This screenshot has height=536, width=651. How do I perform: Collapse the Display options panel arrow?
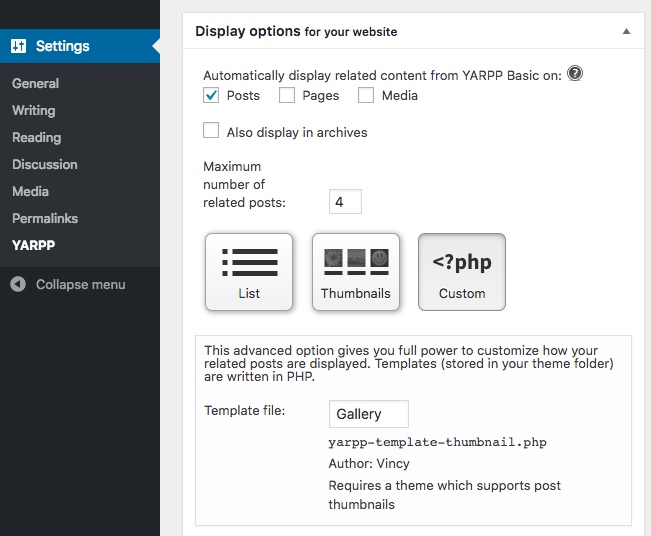coord(626,32)
